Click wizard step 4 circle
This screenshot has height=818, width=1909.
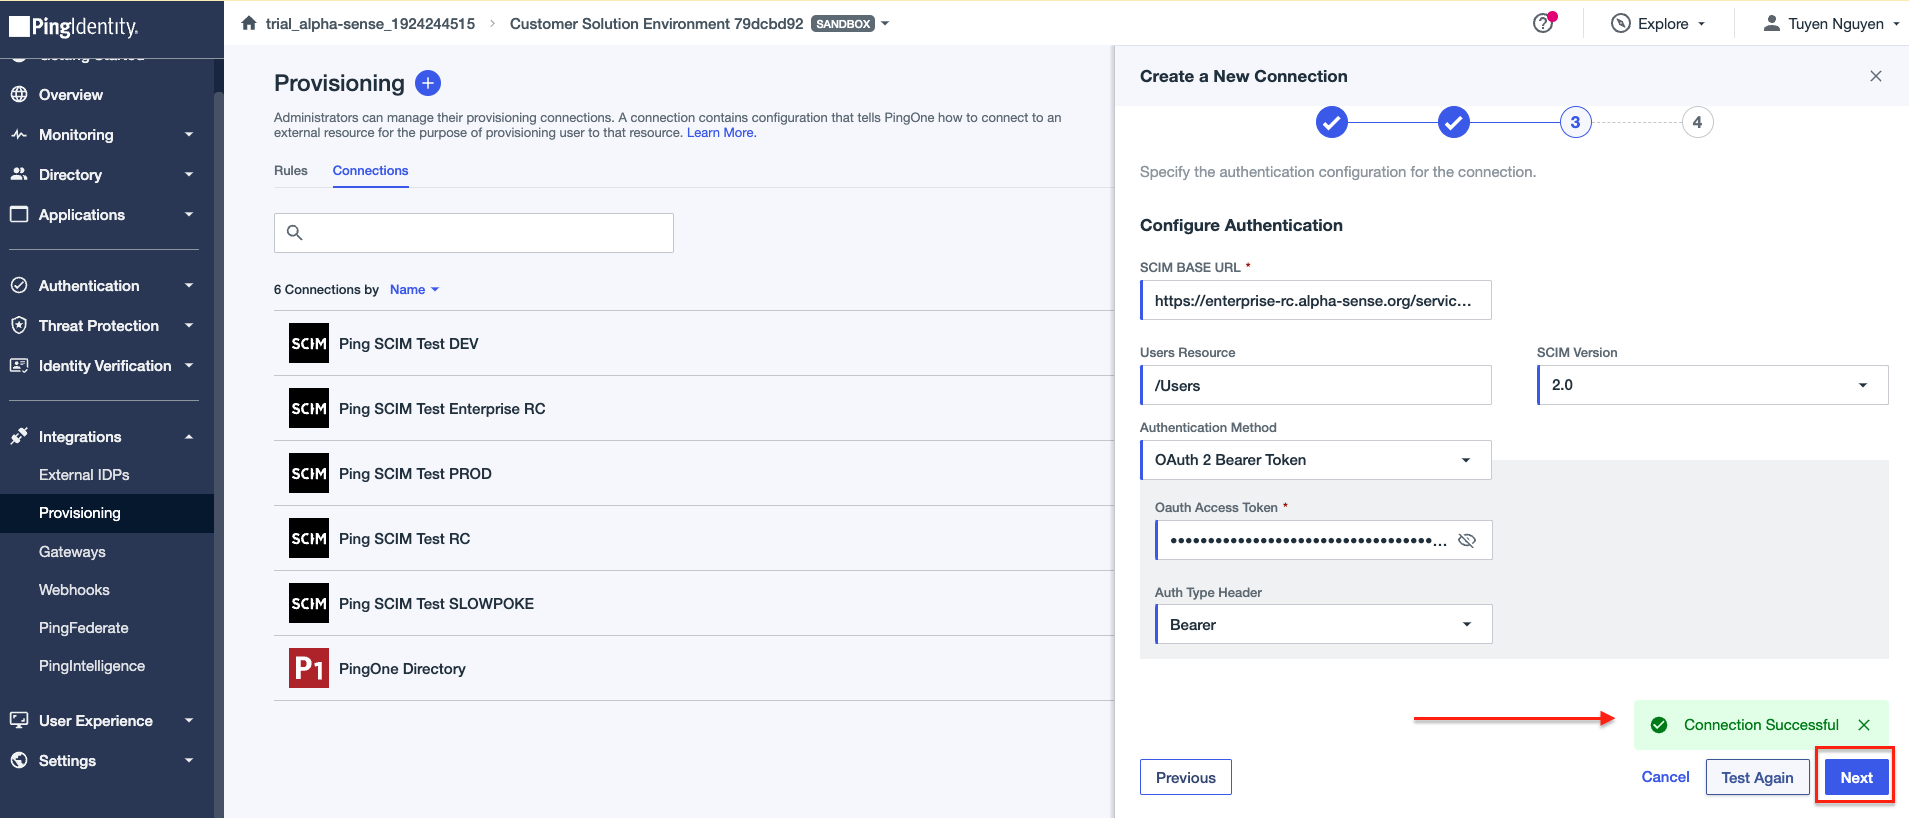[1697, 122]
